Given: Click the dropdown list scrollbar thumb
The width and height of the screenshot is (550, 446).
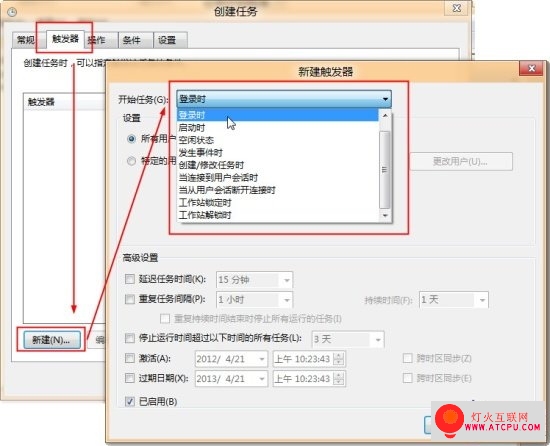Looking at the screenshot, I should pos(385,170).
